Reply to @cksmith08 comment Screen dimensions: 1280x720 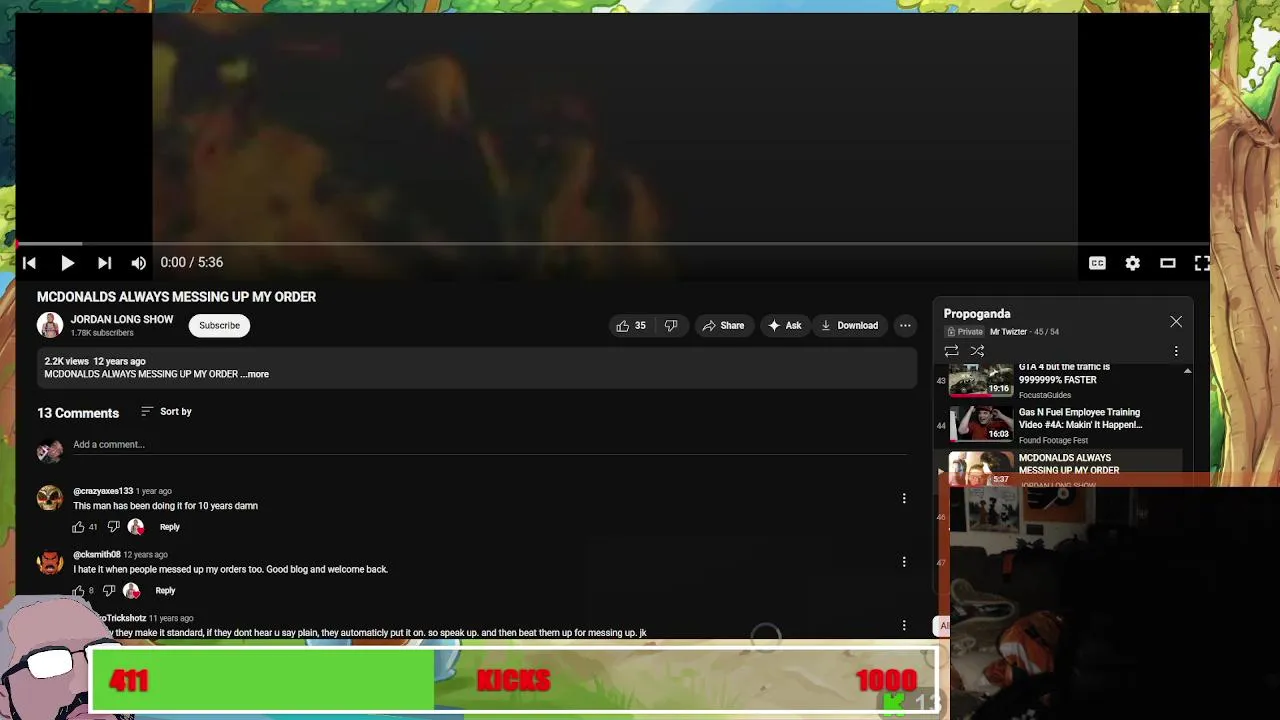[x=165, y=591]
